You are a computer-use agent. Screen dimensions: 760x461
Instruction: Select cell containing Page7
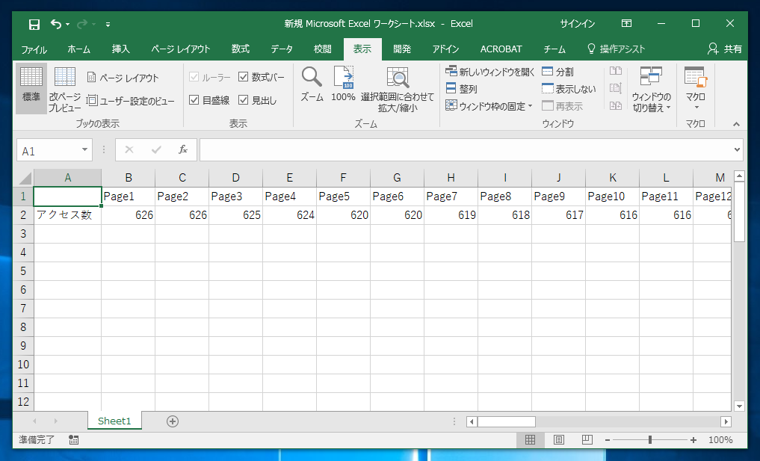tap(451, 196)
